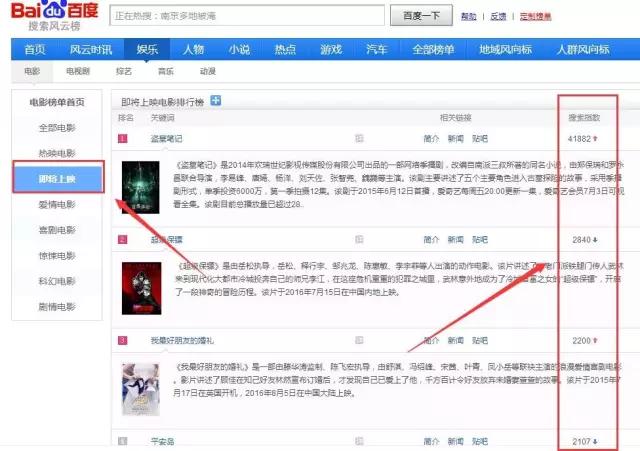The image size is (640, 451).
Task: Switch to the 动漫 sub-tab
Action: tap(208, 71)
